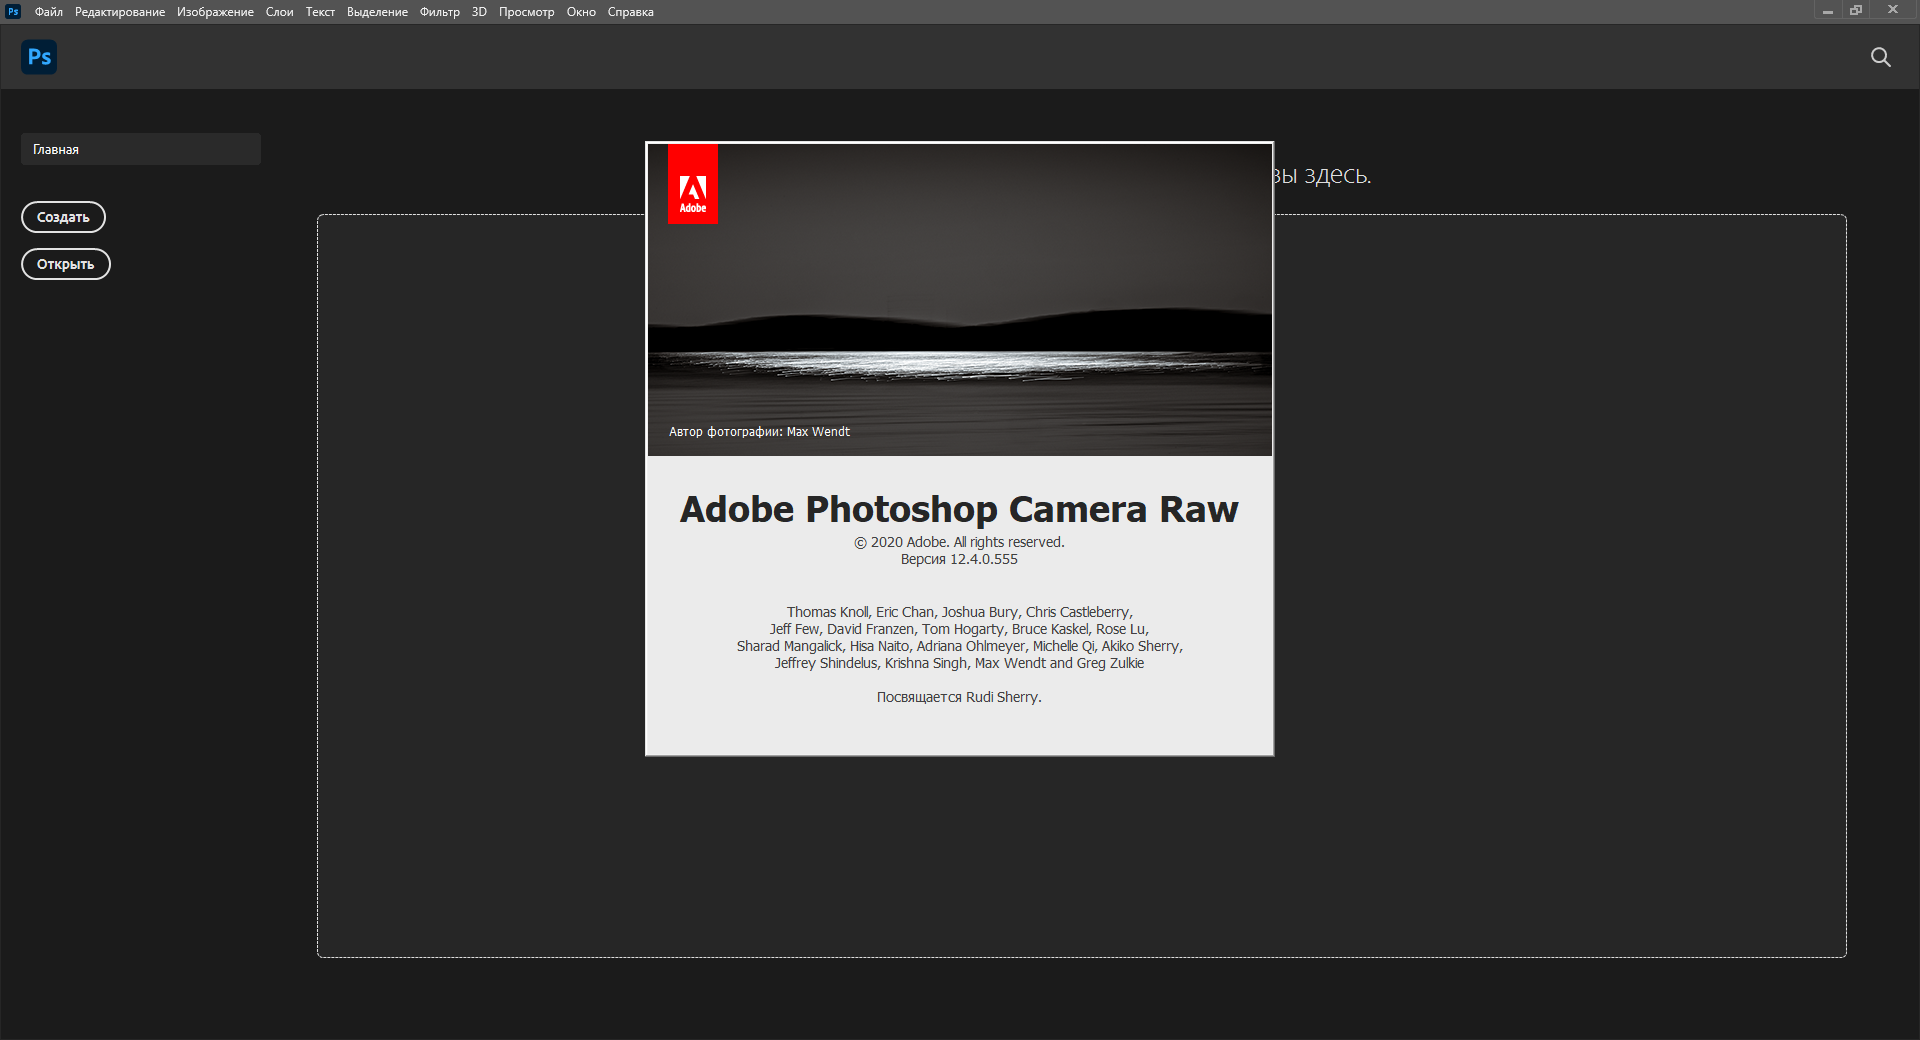Click the red Adobe logo on splash
The height and width of the screenshot is (1040, 1920).
pyautogui.click(x=692, y=184)
